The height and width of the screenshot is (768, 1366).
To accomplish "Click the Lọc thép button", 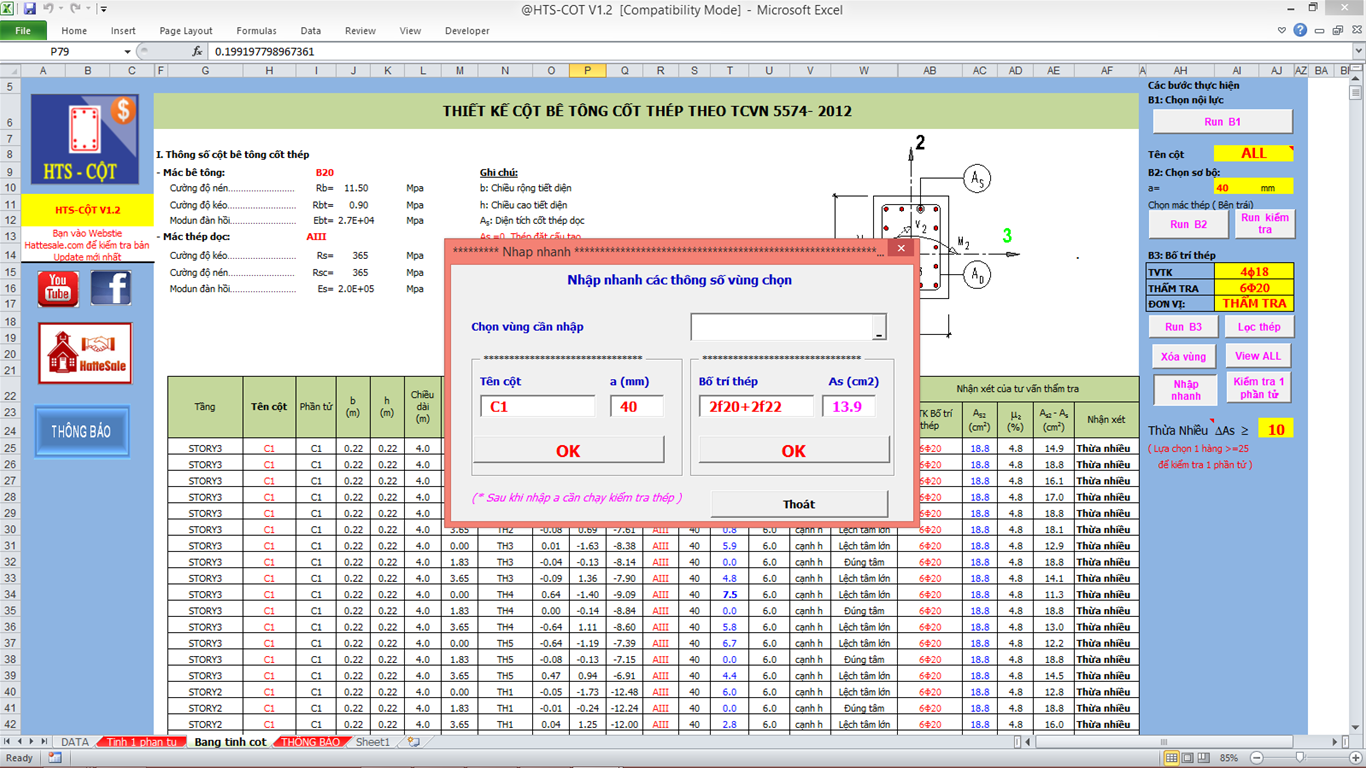I will coord(1259,327).
